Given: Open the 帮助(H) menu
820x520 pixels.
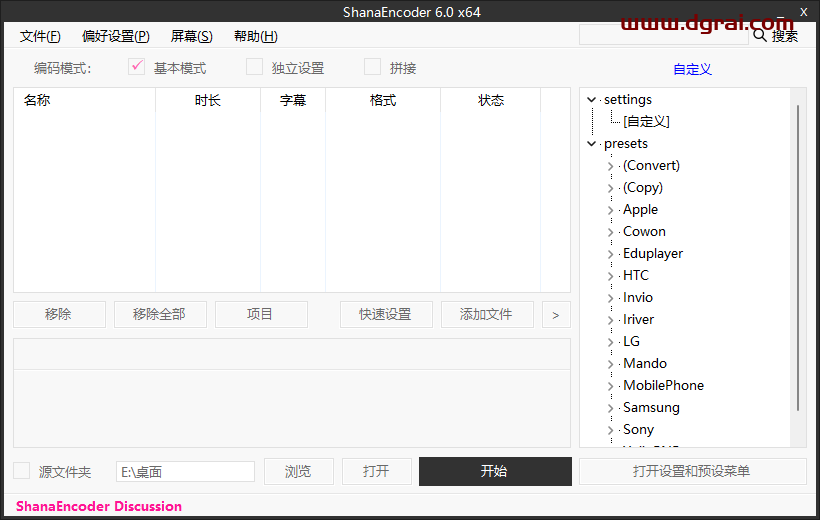Looking at the screenshot, I should click(x=256, y=36).
